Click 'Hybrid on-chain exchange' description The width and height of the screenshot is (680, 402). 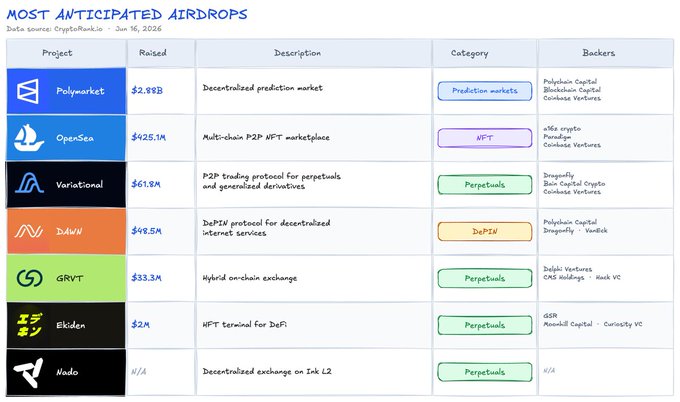click(250, 278)
